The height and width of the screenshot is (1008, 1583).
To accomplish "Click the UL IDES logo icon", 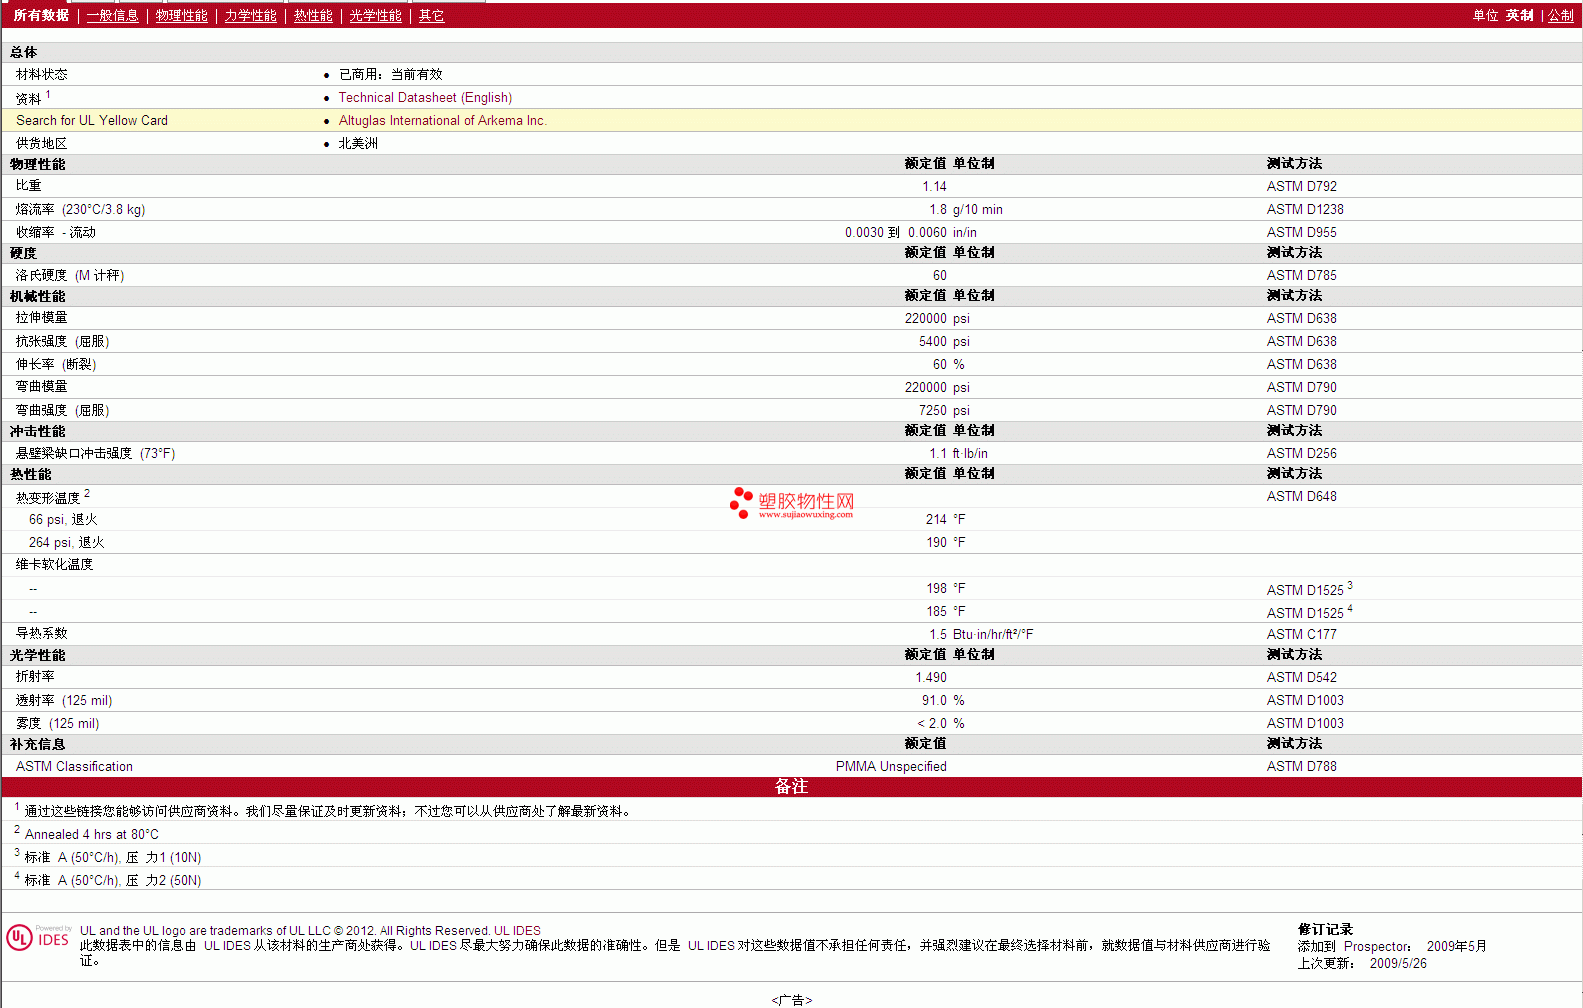I will 38,938.
